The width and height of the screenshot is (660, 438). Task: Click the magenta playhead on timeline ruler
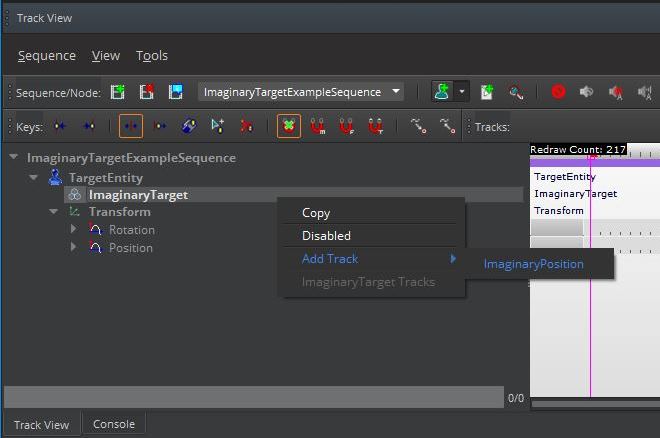(x=591, y=156)
